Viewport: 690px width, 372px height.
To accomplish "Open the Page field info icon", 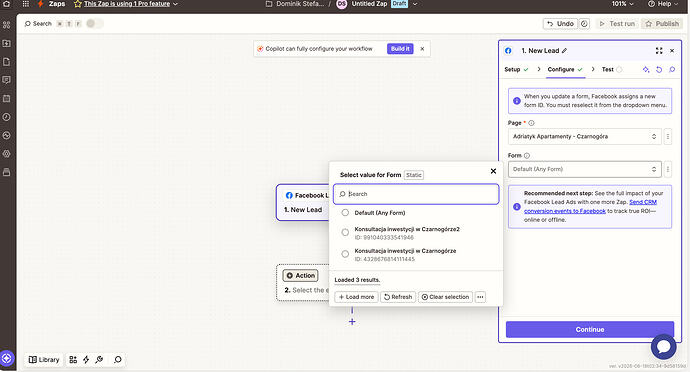I will click(x=531, y=123).
